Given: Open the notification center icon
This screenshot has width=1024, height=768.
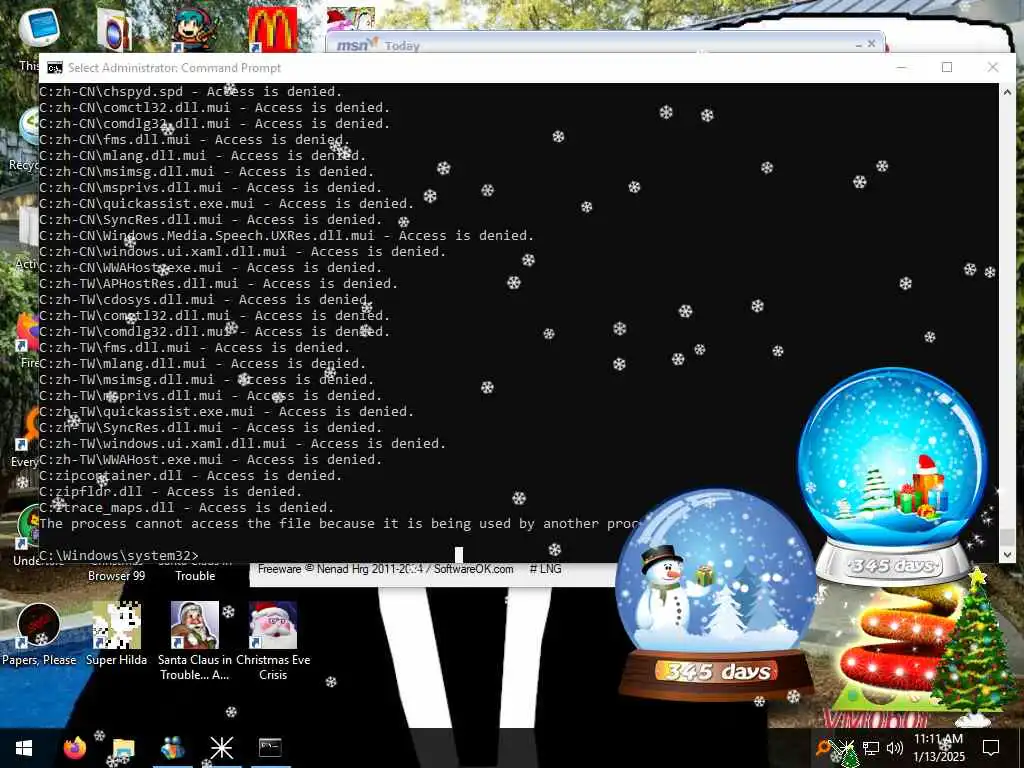Looking at the screenshot, I should click(991, 748).
